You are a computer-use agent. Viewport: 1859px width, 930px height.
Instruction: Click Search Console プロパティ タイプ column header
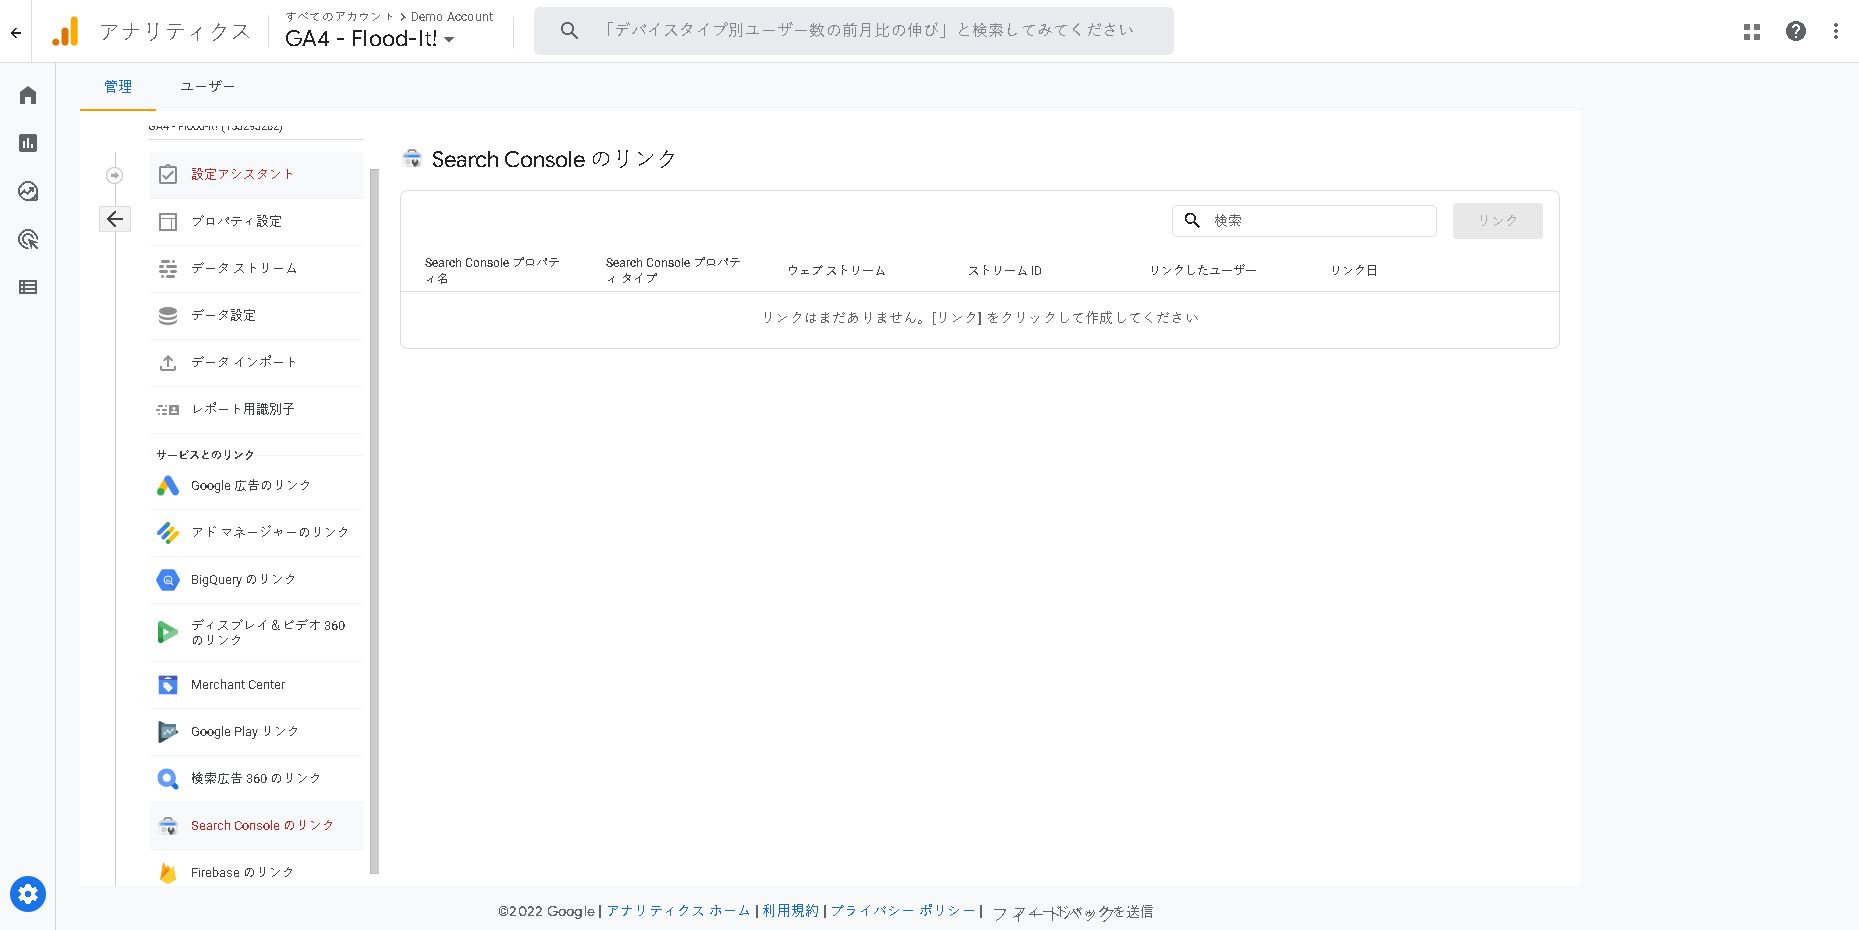673,270
